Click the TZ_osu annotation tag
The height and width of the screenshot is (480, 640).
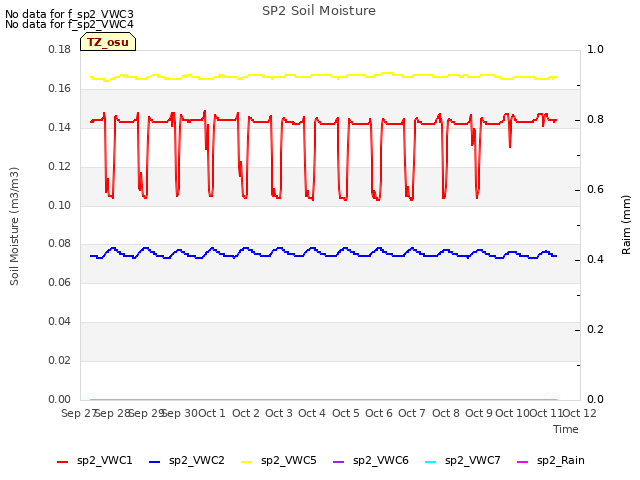tap(108, 42)
